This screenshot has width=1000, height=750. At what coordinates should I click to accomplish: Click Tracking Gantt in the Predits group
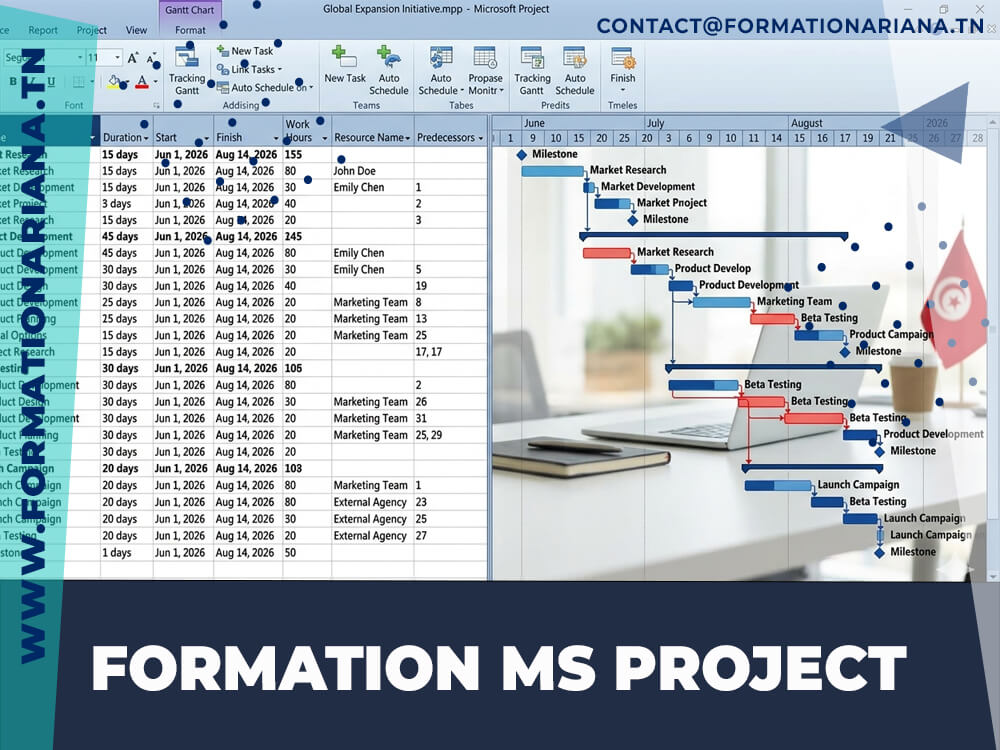click(x=532, y=71)
